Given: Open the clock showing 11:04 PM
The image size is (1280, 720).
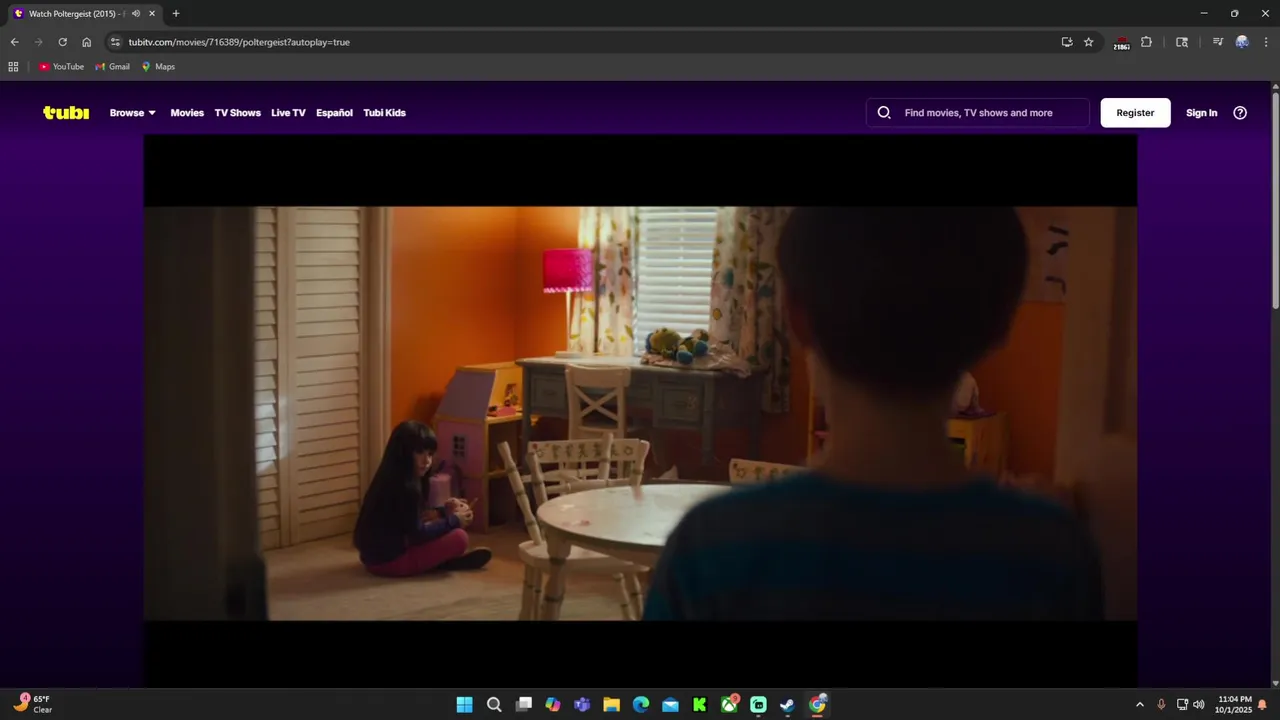Looking at the screenshot, I should coord(1234,705).
